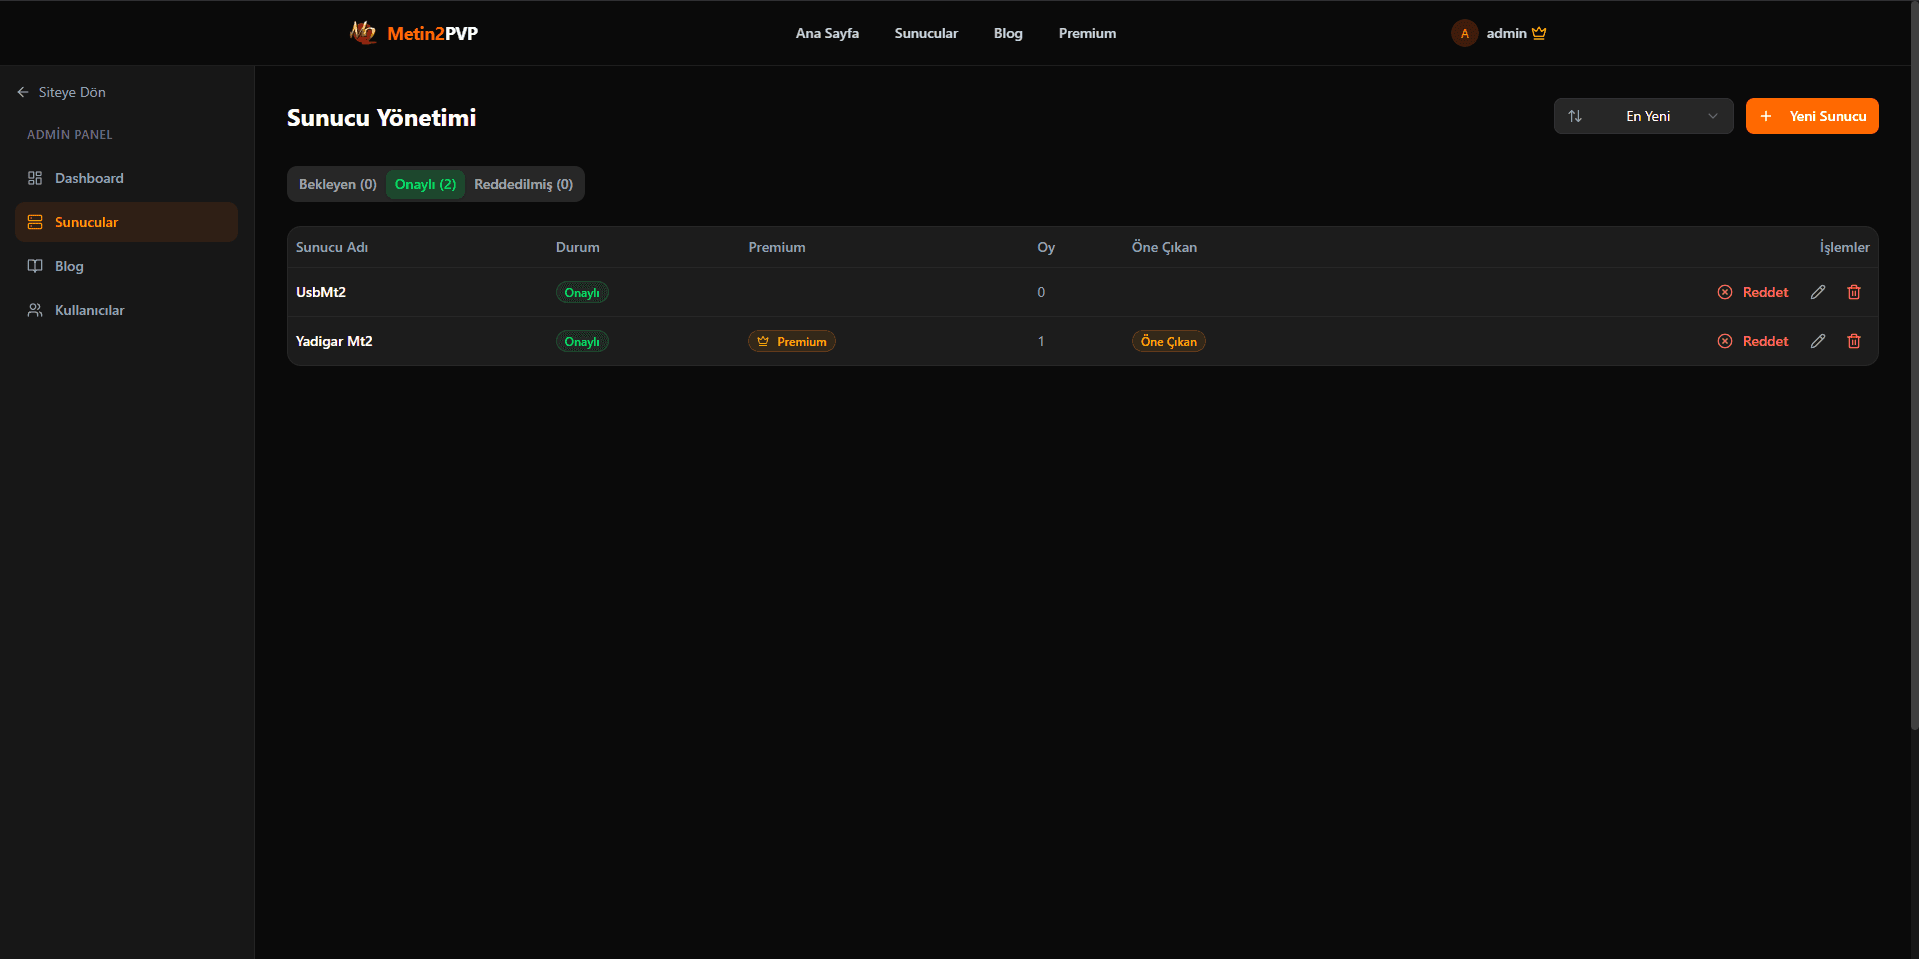Click the sort arrows icon beside En Yeni
Image resolution: width=1919 pixels, height=959 pixels.
click(x=1575, y=116)
